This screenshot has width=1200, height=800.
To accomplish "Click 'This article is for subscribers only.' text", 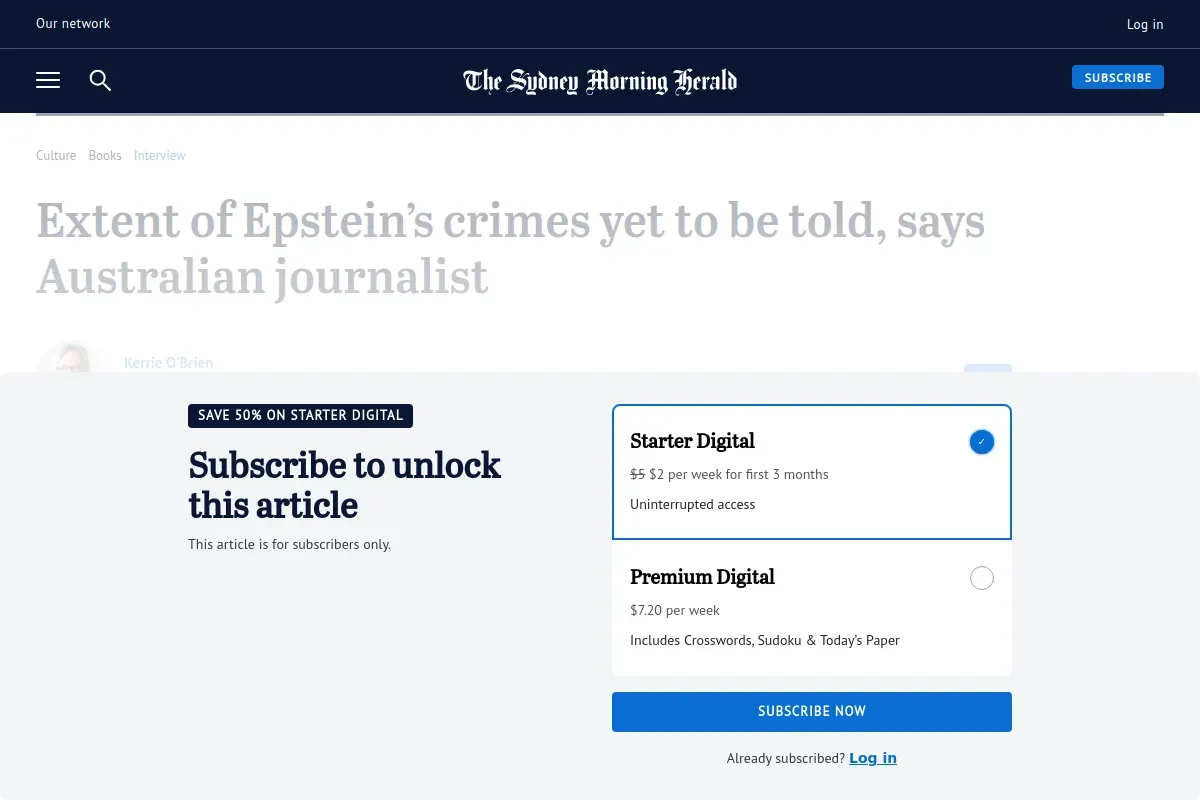I will coord(290,545).
